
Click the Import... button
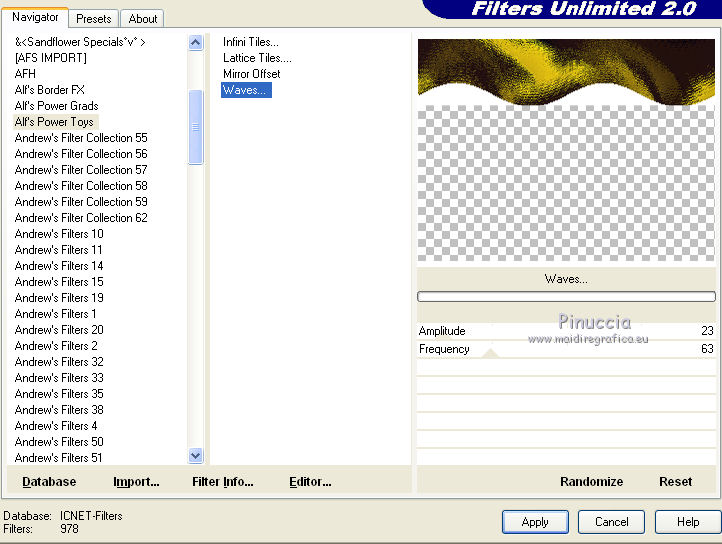click(x=136, y=482)
